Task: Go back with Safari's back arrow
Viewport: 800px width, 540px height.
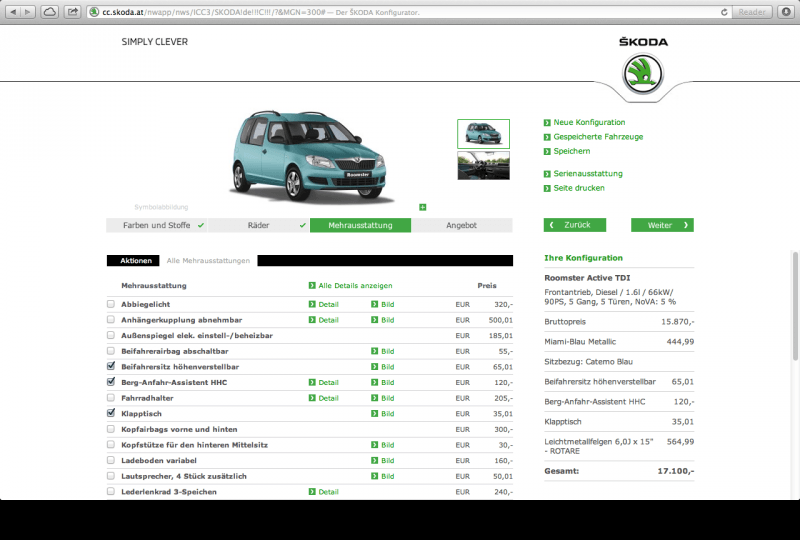Action: point(13,12)
